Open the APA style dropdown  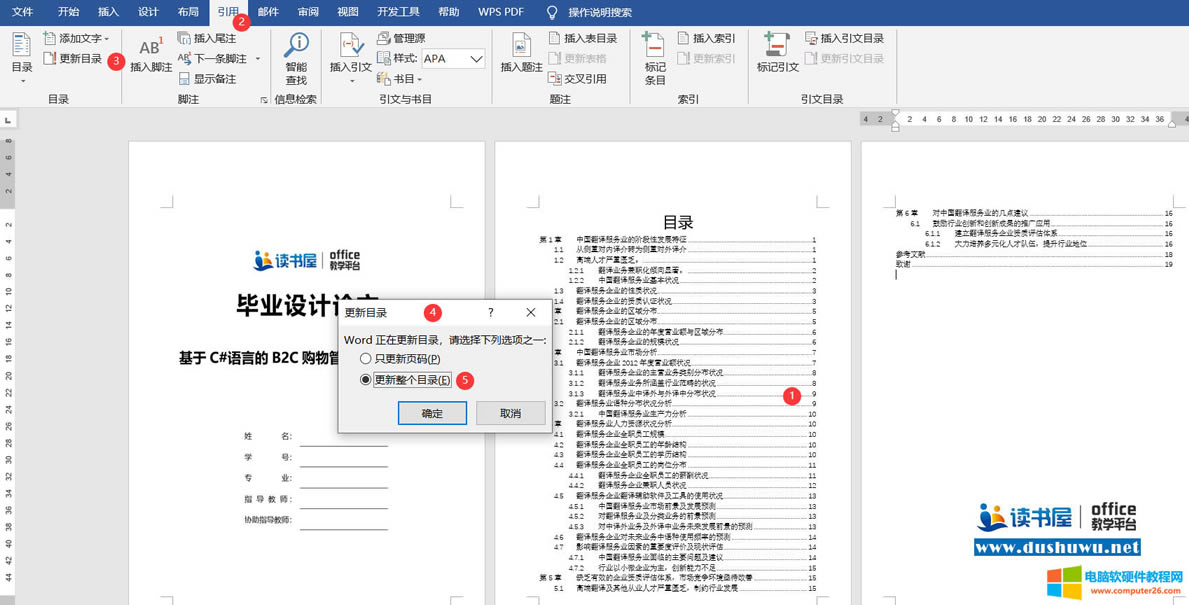coord(476,59)
